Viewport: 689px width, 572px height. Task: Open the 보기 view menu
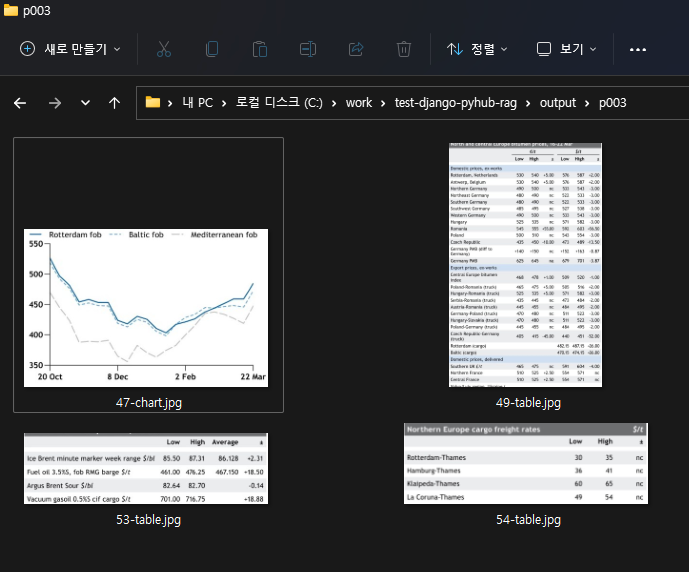[x=567, y=49]
